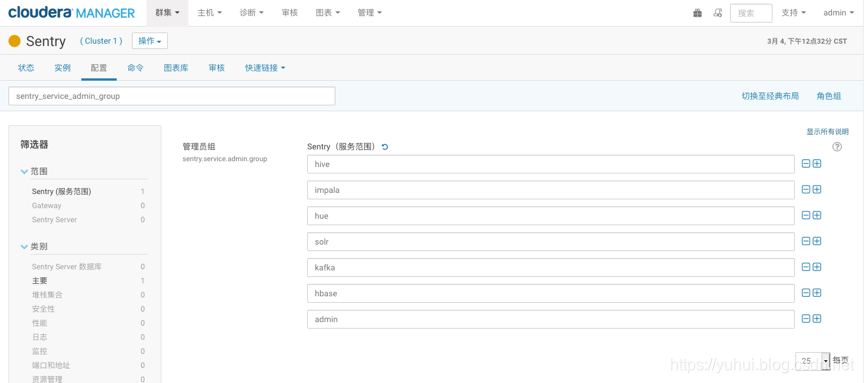The image size is (864, 383).
Task: Add a row after hue with the plus icon
Action: pos(817,215)
